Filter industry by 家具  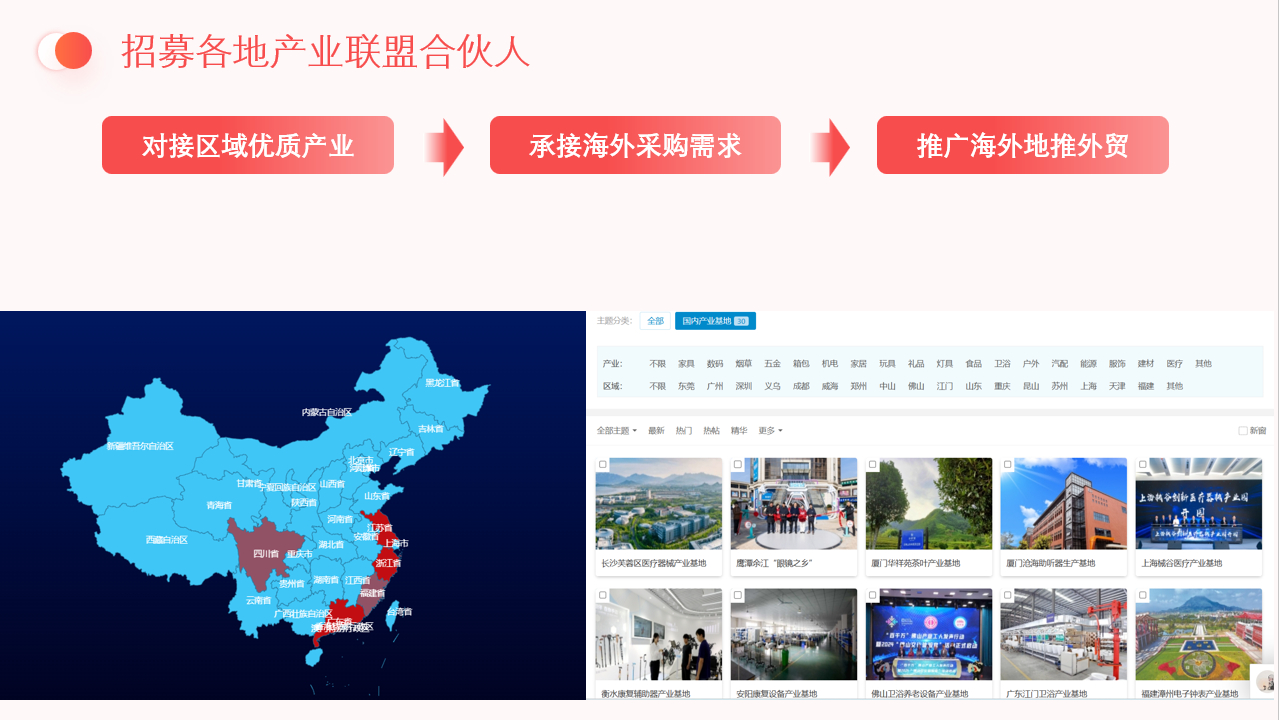point(686,364)
